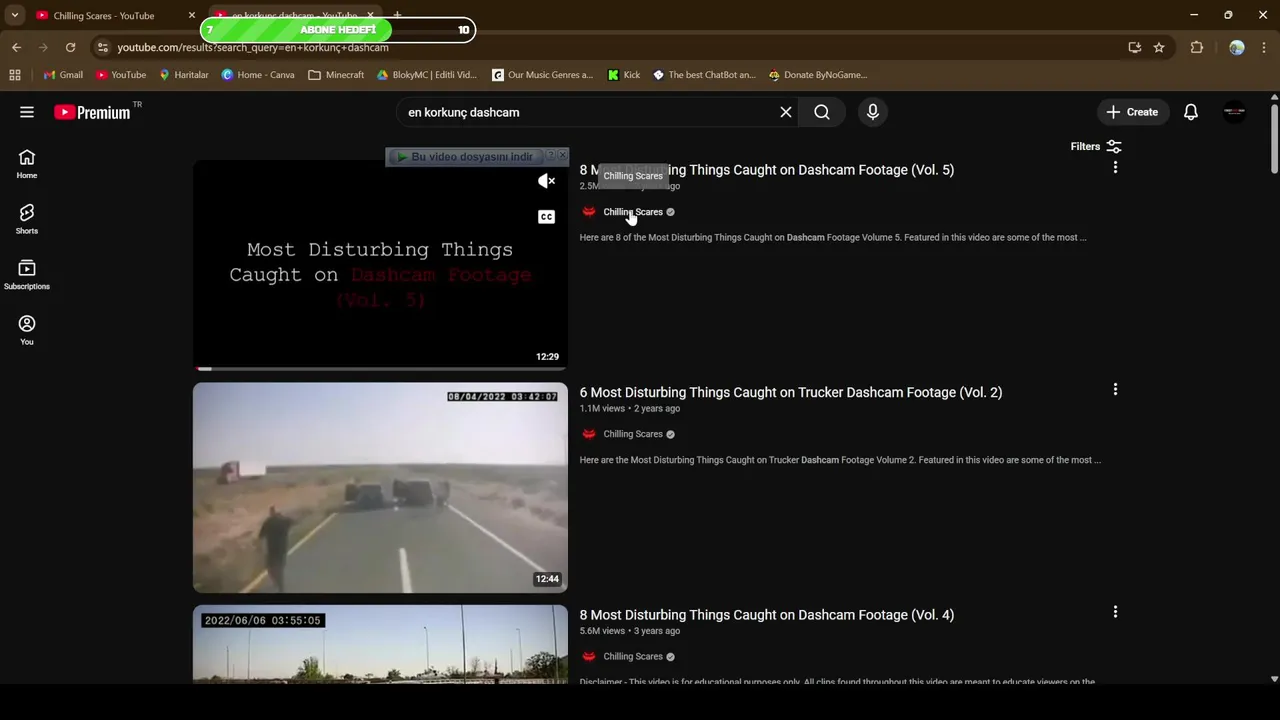Open the You section in sidebar
1280x720 pixels.
pyautogui.click(x=27, y=331)
